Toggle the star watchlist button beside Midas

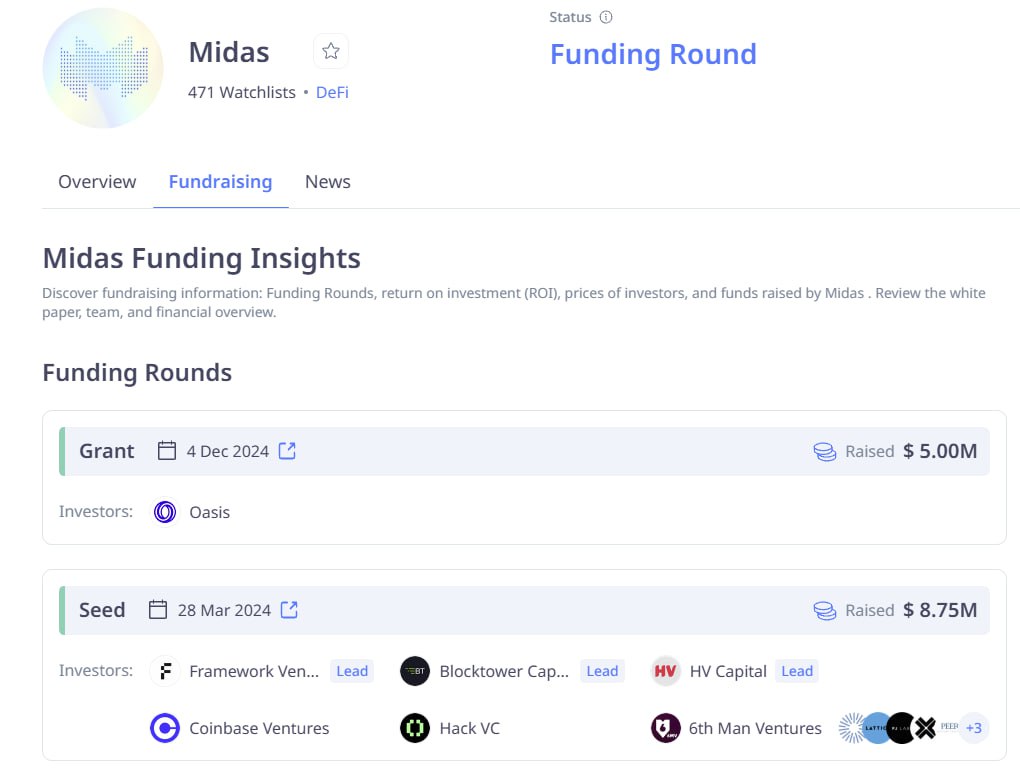[x=330, y=51]
